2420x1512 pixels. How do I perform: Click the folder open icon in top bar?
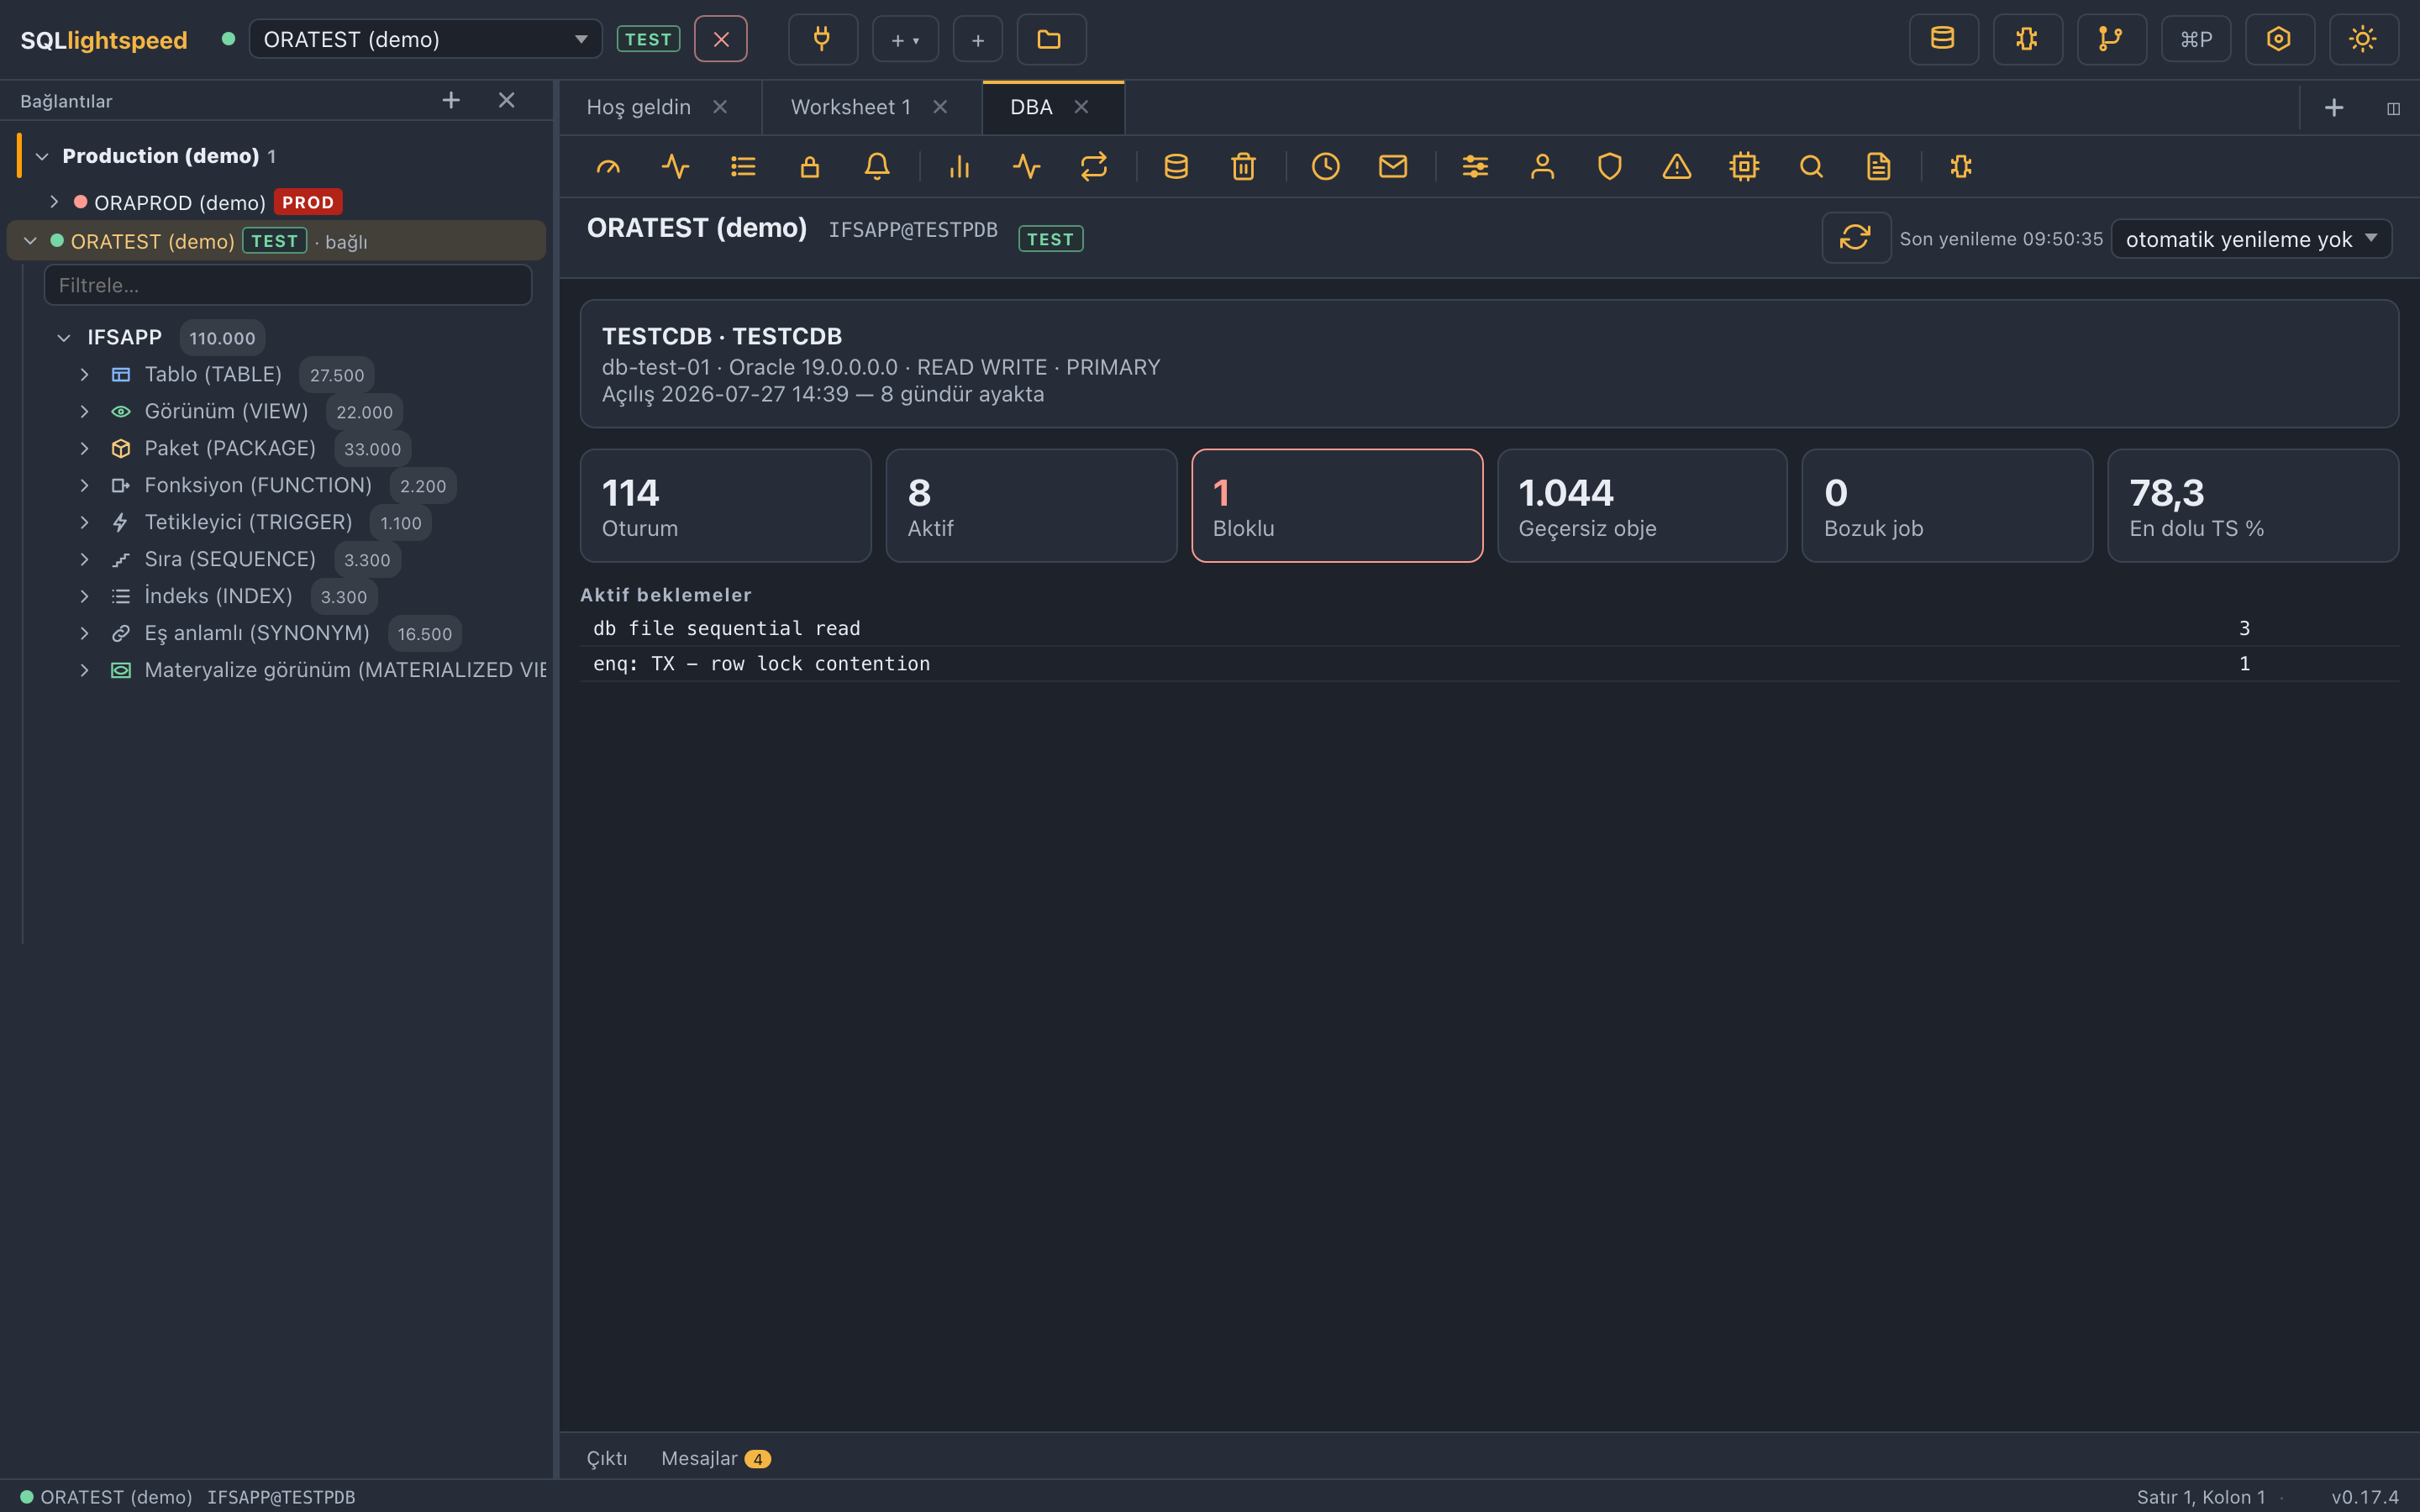1051,39
